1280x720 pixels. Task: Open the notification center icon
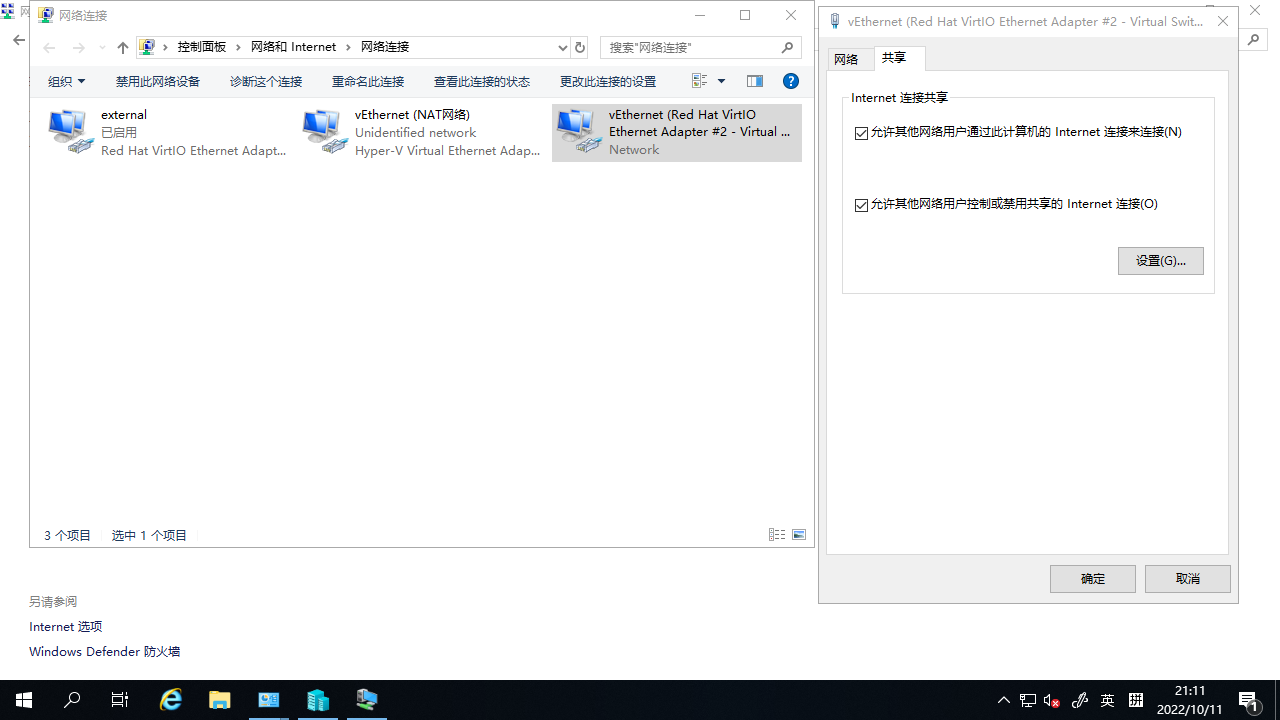(x=1248, y=700)
